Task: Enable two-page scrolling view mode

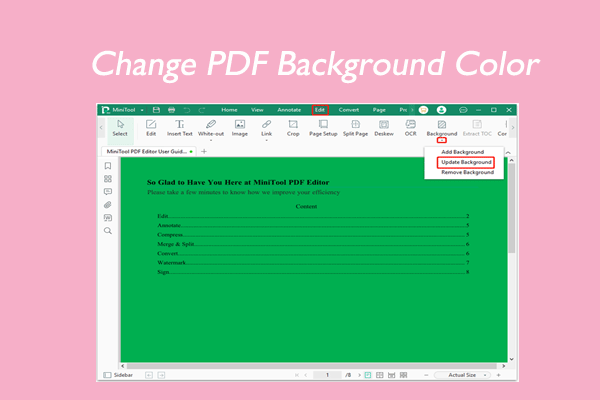Action: pos(403,375)
